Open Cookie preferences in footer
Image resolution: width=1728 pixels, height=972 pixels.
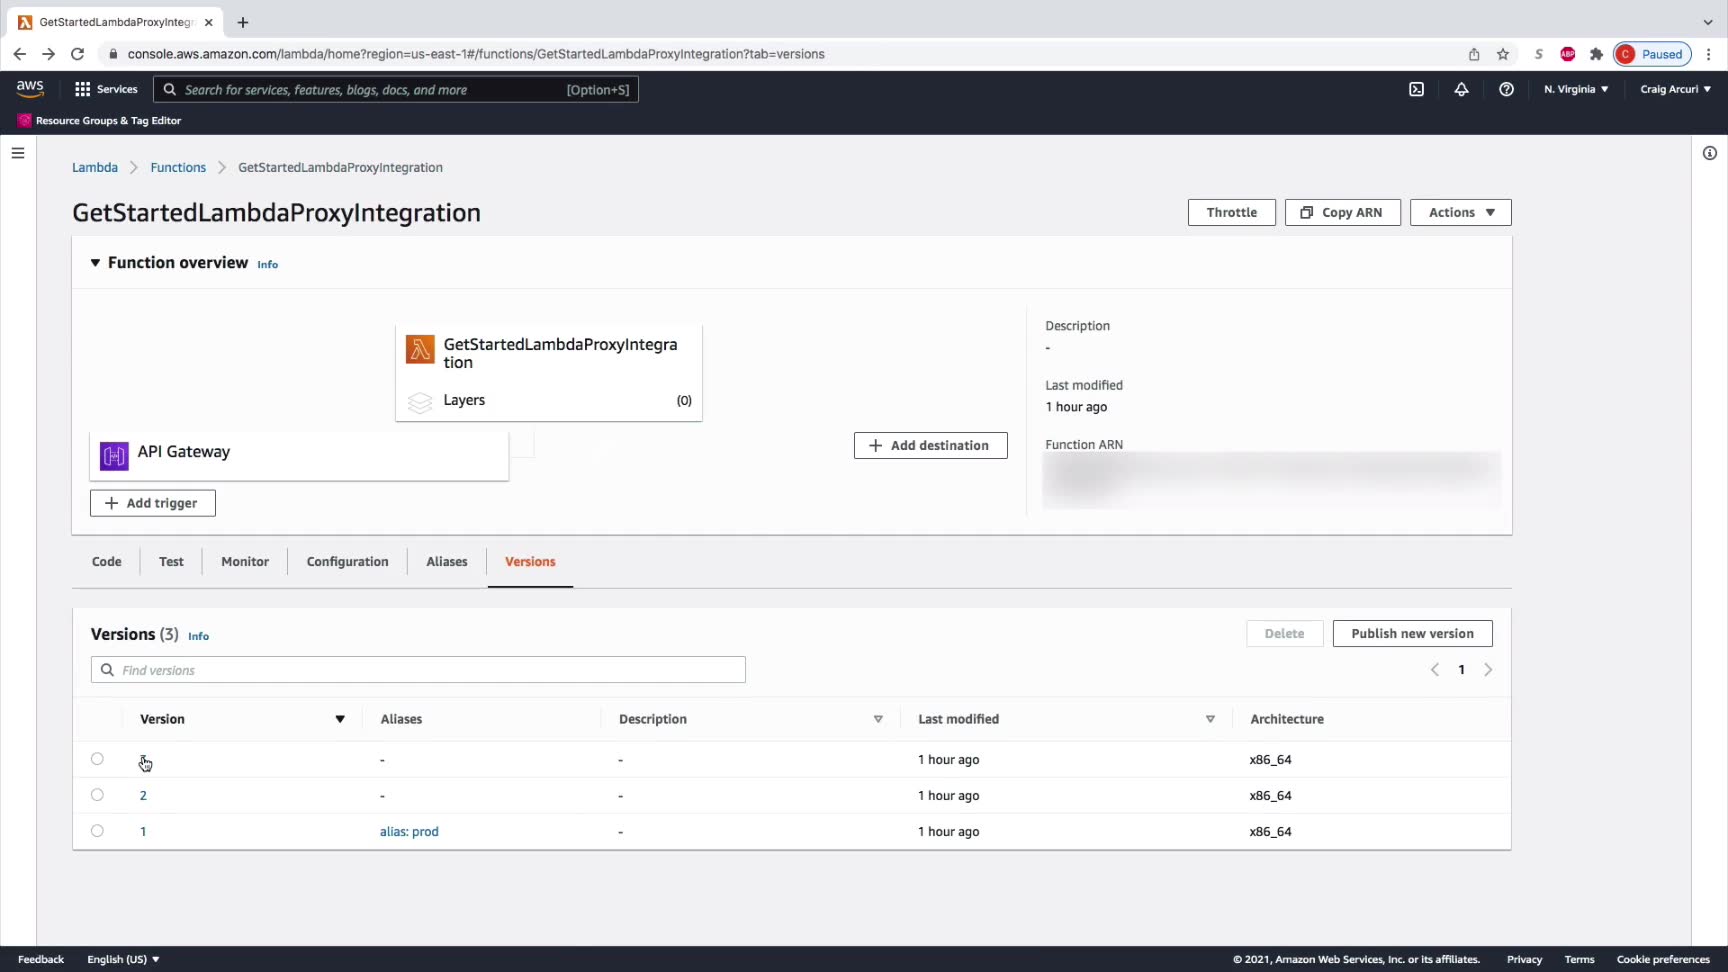click(1664, 959)
